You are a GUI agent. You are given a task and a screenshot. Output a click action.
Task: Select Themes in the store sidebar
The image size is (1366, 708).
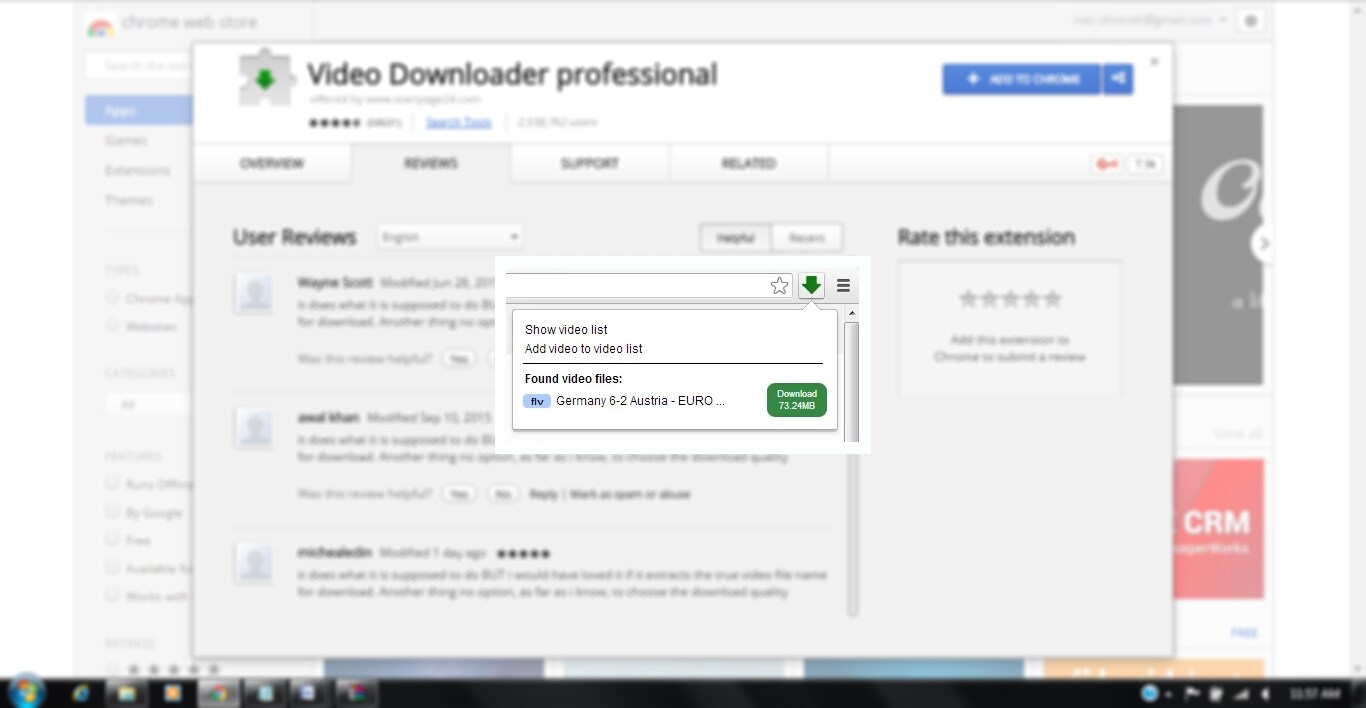click(x=129, y=200)
